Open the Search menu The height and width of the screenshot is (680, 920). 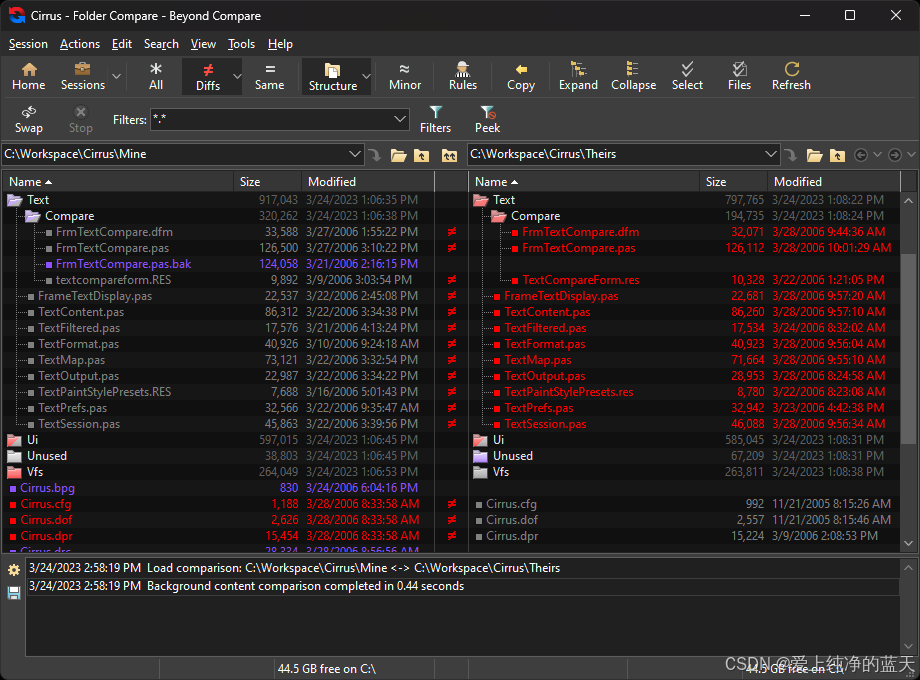pos(161,44)
